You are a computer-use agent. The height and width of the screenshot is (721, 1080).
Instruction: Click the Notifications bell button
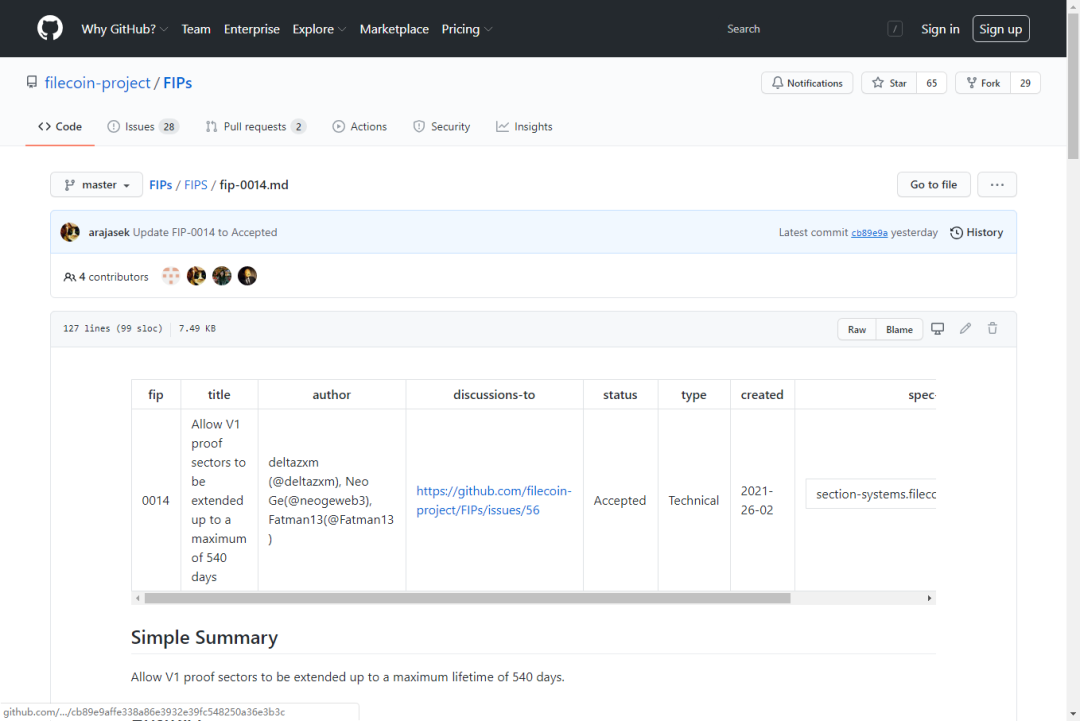[807, 83]
